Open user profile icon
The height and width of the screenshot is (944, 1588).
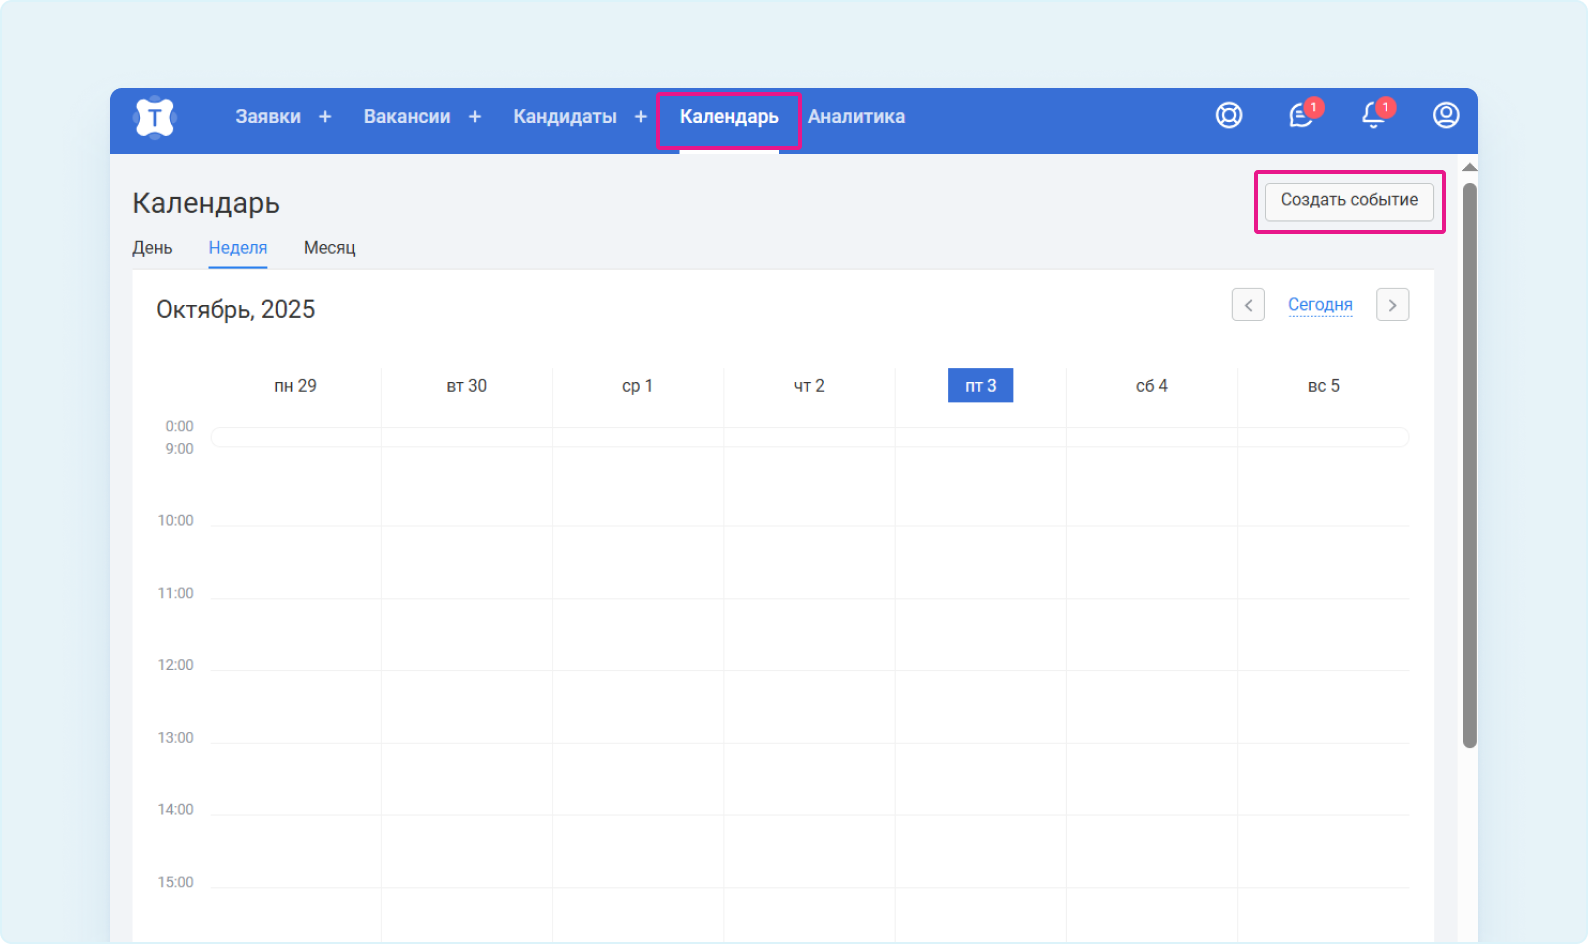[x=1446, y=116]
